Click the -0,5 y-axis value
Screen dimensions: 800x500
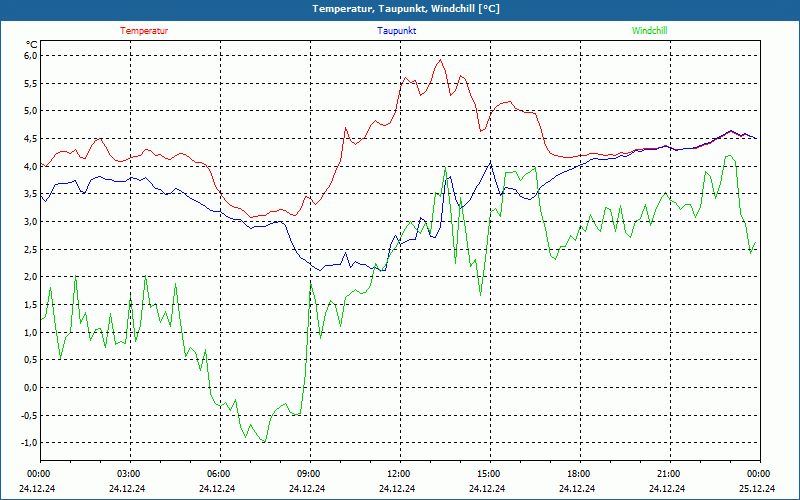[x=30, y=415]
